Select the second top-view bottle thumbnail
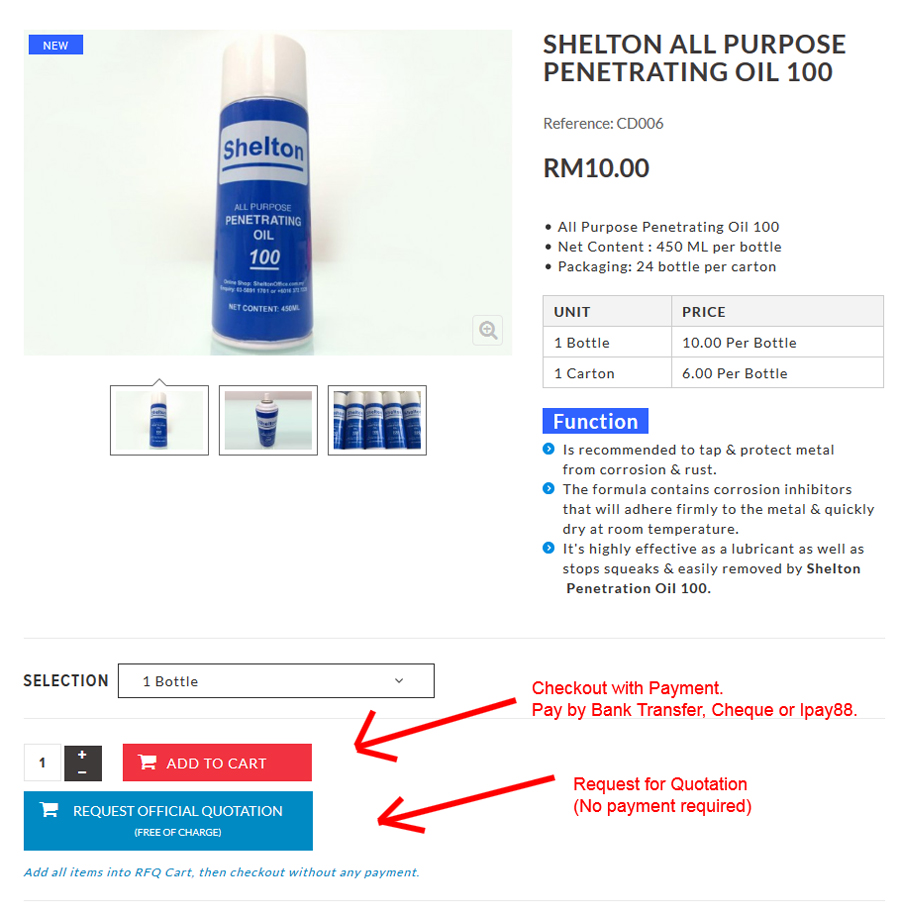 pyautogui.click(x=268, y=420)
